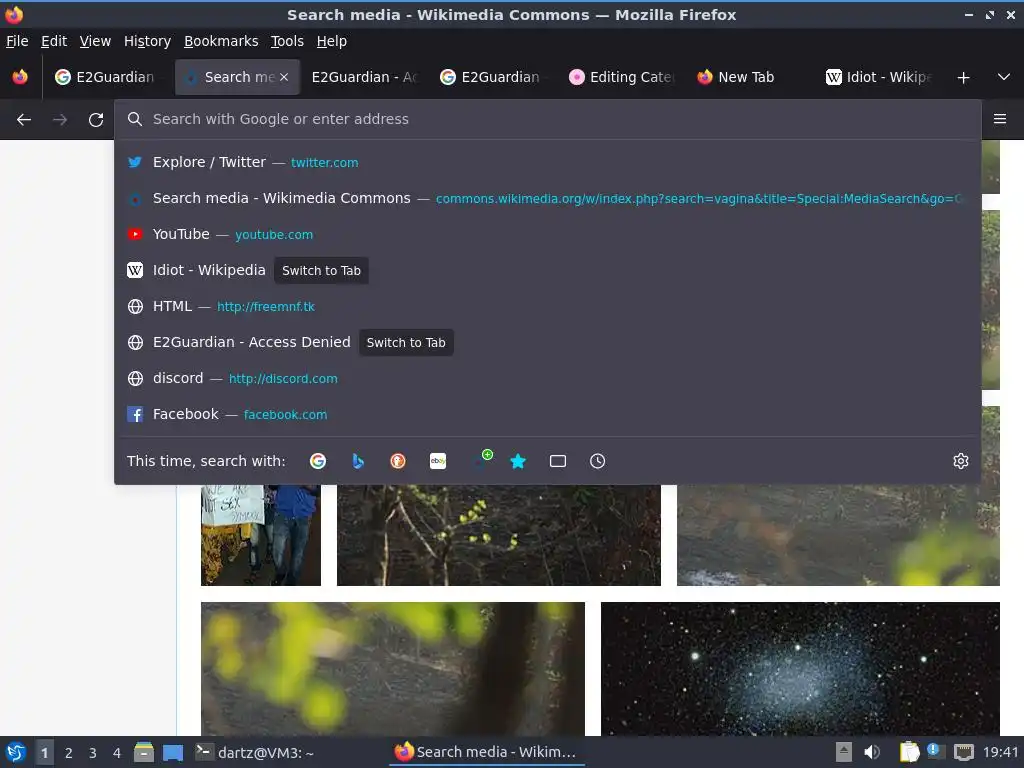Search this time with Google icon
The height and width of the screenshot is (768, 1024).
318,461
